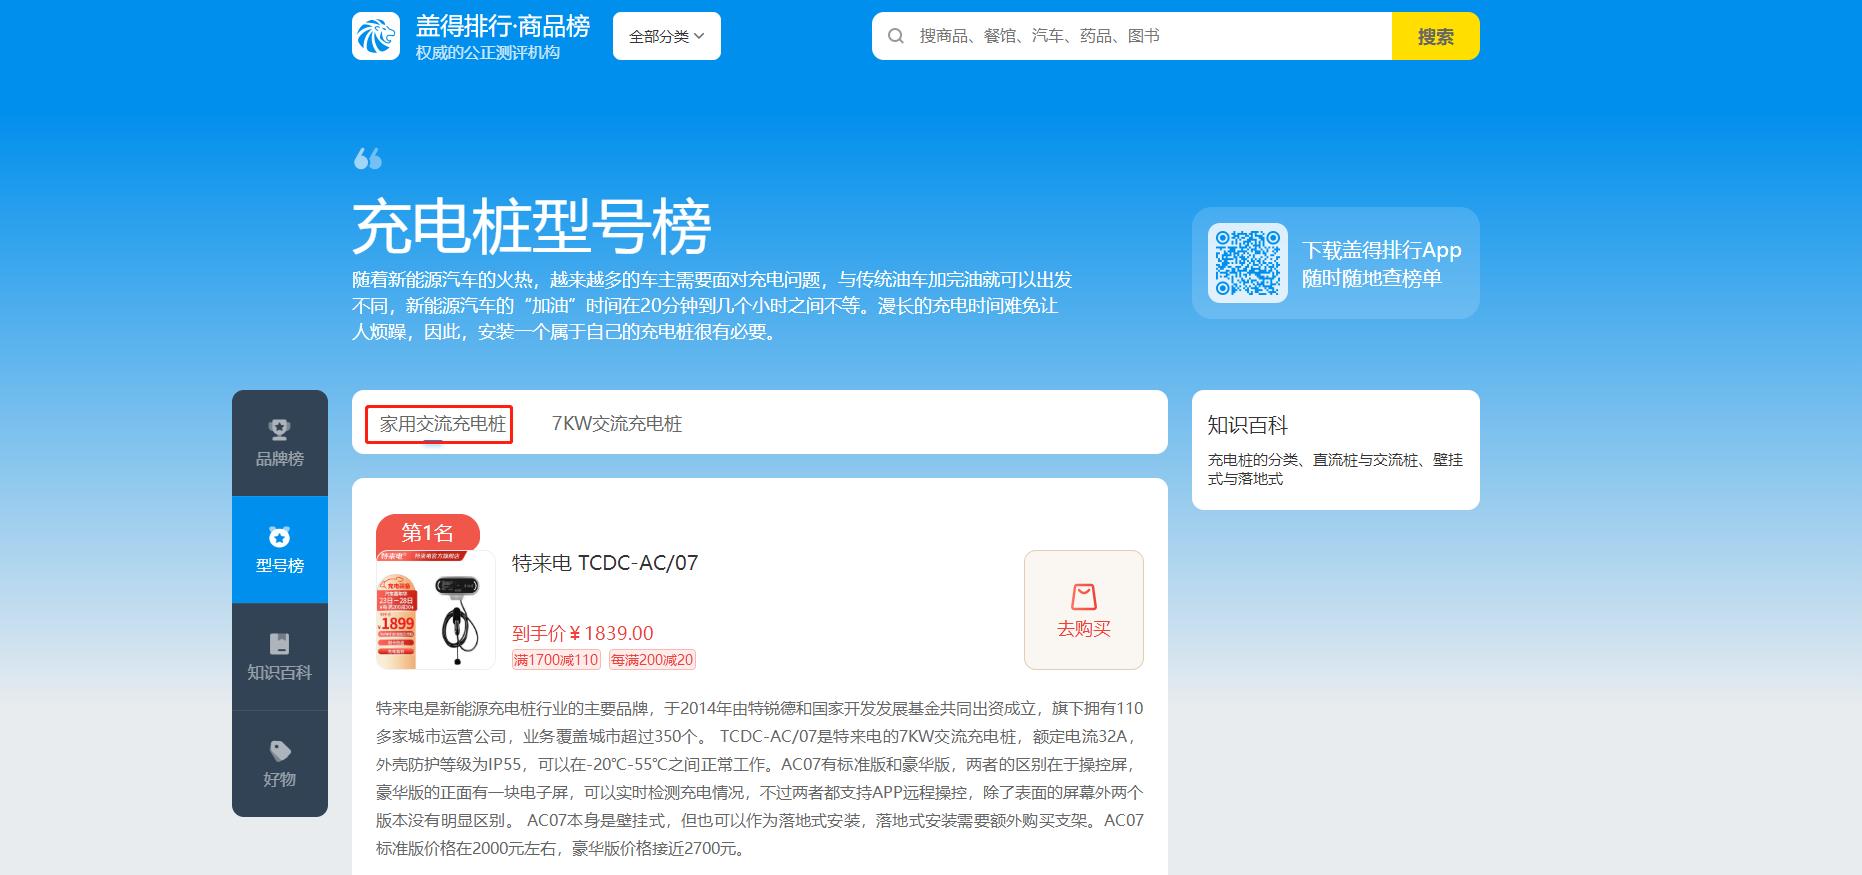Click the QR code for App download
The height and width of the screenshot is (875, 1862).
[x=1248, y=263]
